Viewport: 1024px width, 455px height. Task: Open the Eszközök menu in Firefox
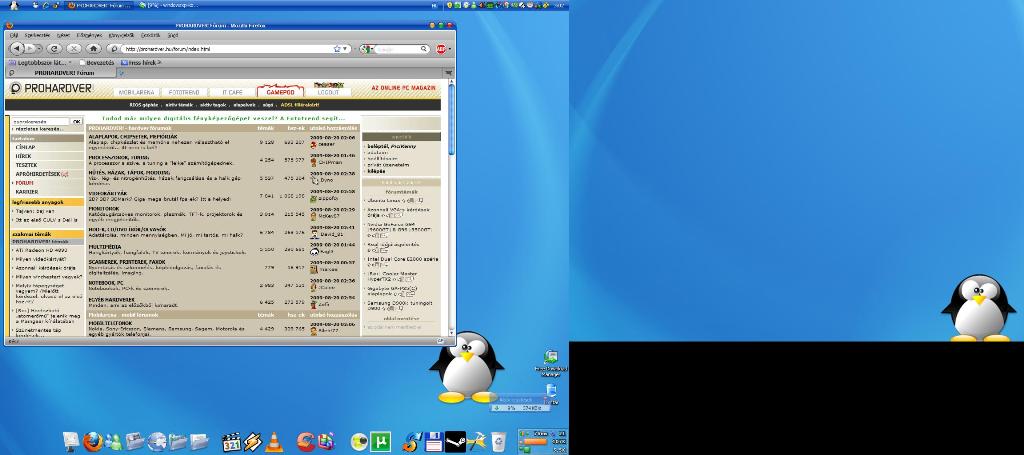click(151, 35)
